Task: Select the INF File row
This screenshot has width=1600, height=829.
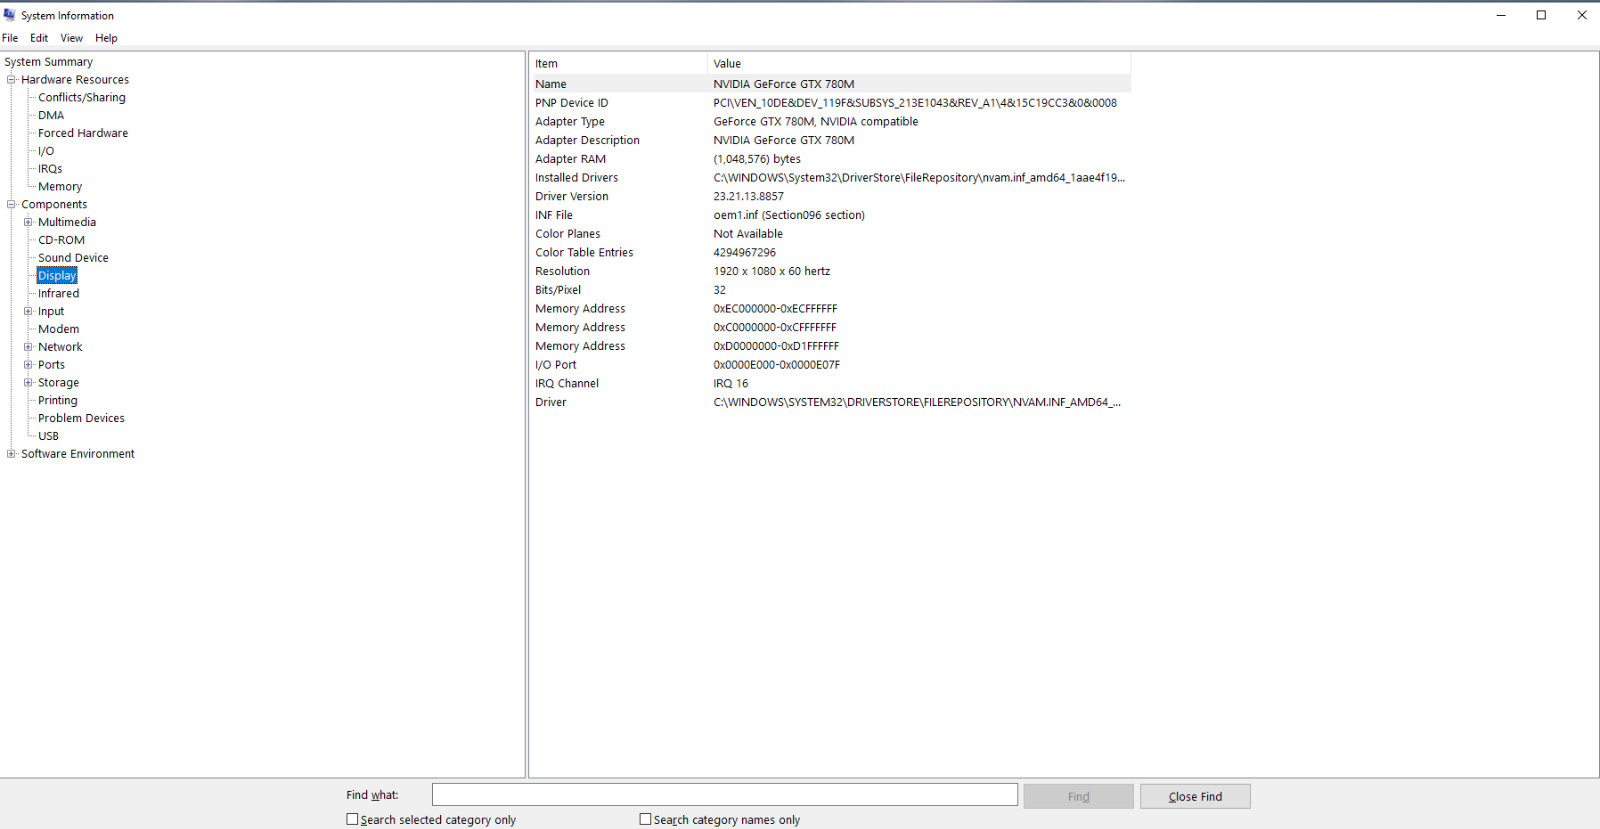Action: coord(830,215)
